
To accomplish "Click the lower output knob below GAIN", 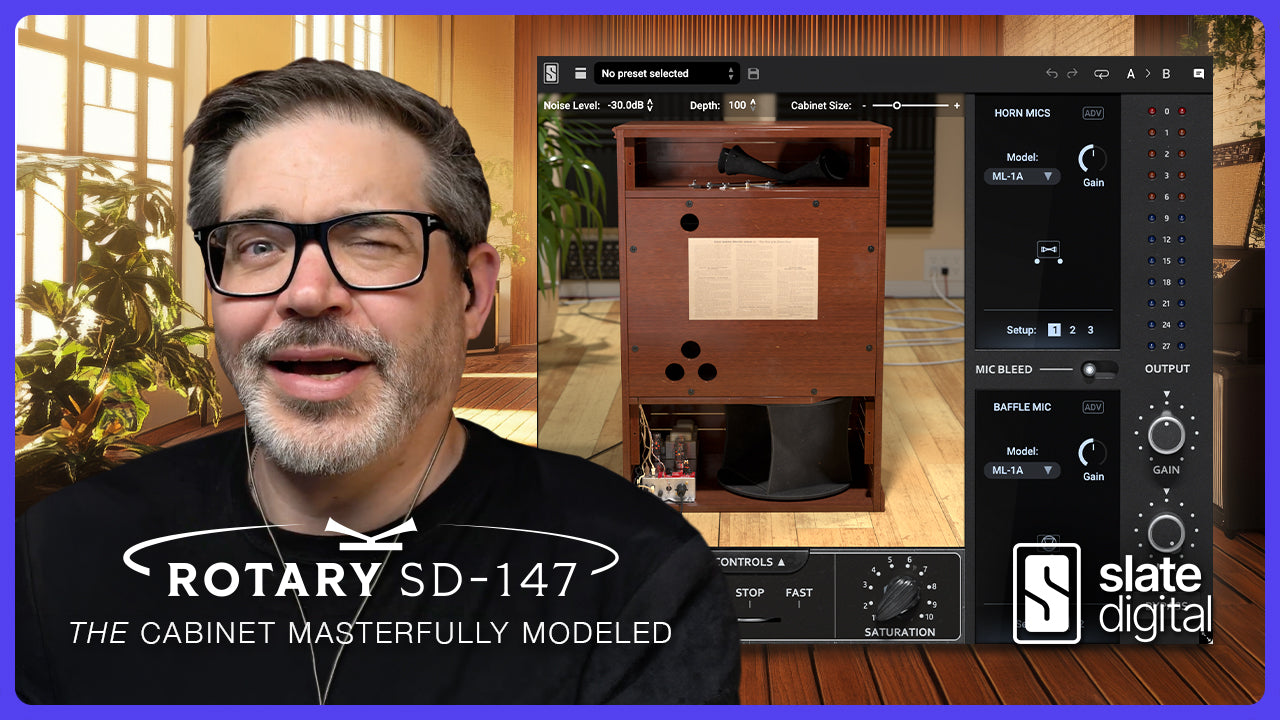I will pos(1166,533).
